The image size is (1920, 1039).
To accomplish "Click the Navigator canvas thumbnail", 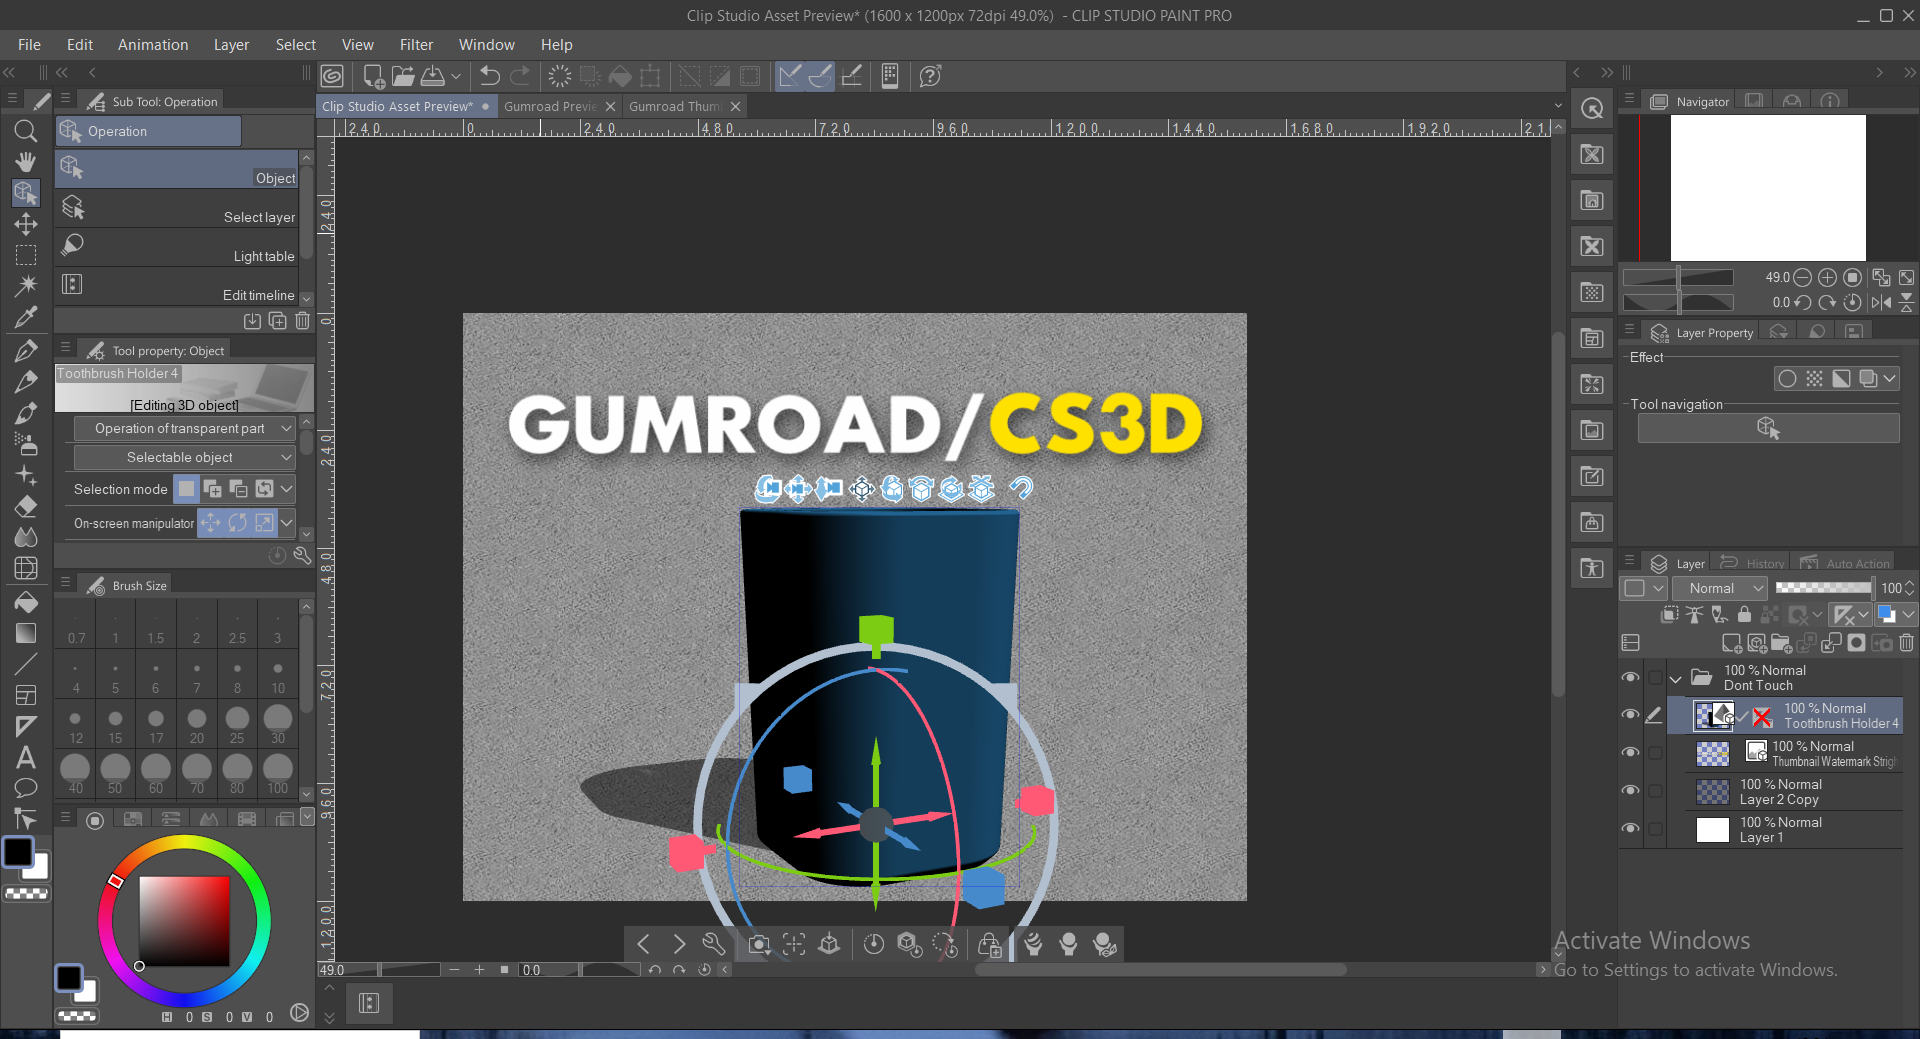I will click(1768, 188).
